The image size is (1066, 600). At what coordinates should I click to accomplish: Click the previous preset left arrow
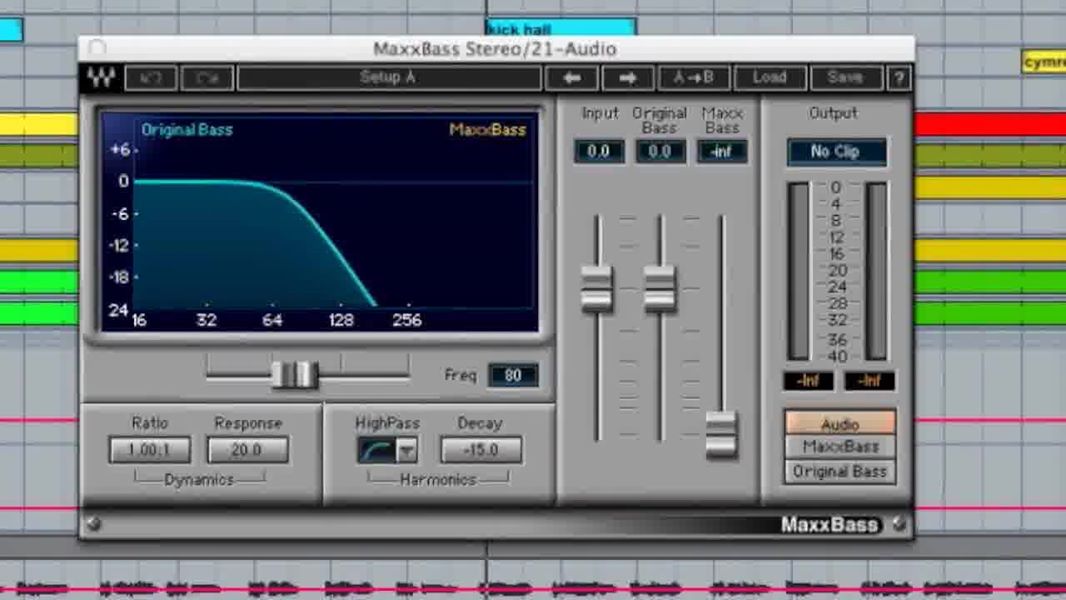click(572, 77)
